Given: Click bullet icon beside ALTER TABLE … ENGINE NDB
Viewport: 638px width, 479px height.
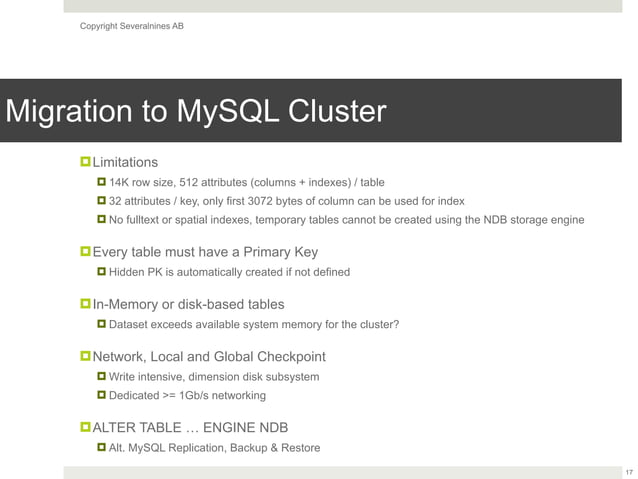Looking at the screenshot, I should (85, 427).
